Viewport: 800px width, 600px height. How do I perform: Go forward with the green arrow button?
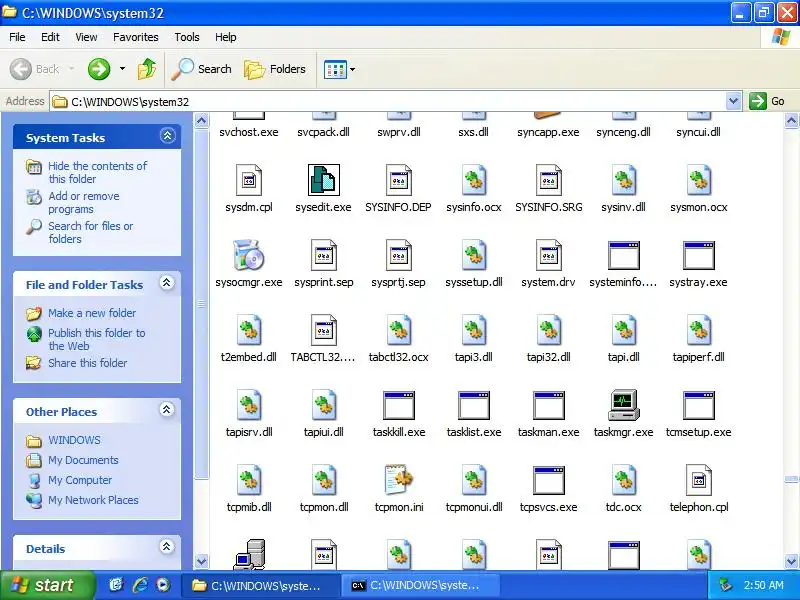point(98,69)
